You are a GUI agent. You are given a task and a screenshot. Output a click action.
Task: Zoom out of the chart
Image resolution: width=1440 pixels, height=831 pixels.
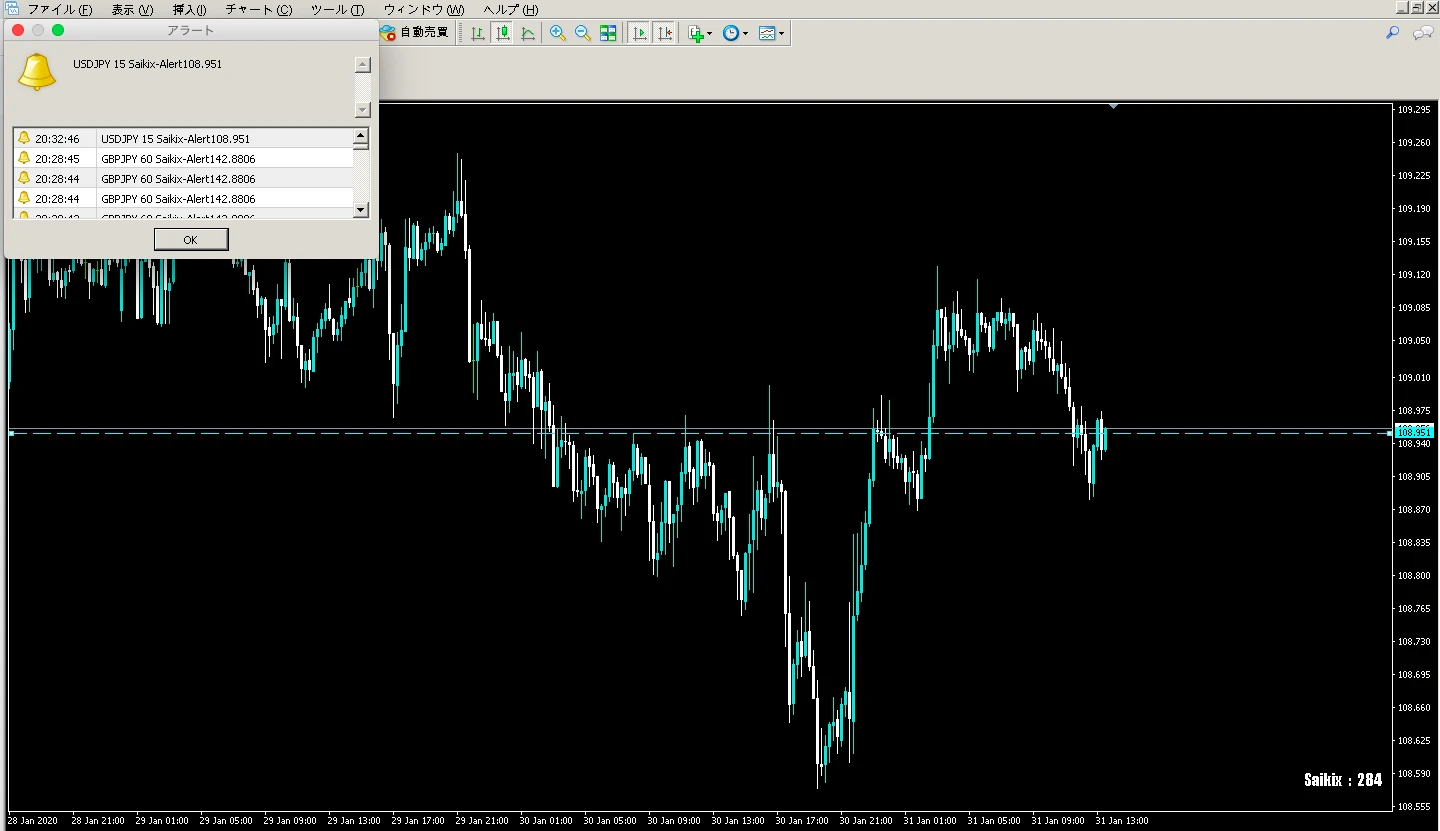coord(582,33)
